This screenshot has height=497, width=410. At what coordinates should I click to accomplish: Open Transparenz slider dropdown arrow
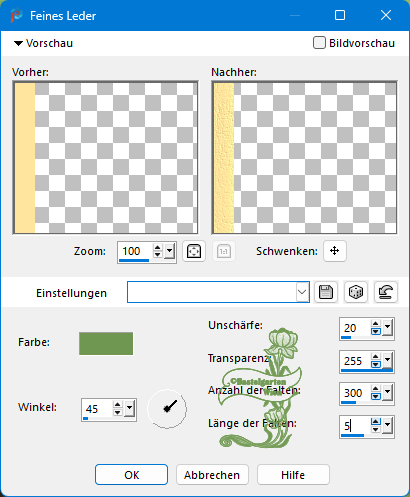coord(387,360)
